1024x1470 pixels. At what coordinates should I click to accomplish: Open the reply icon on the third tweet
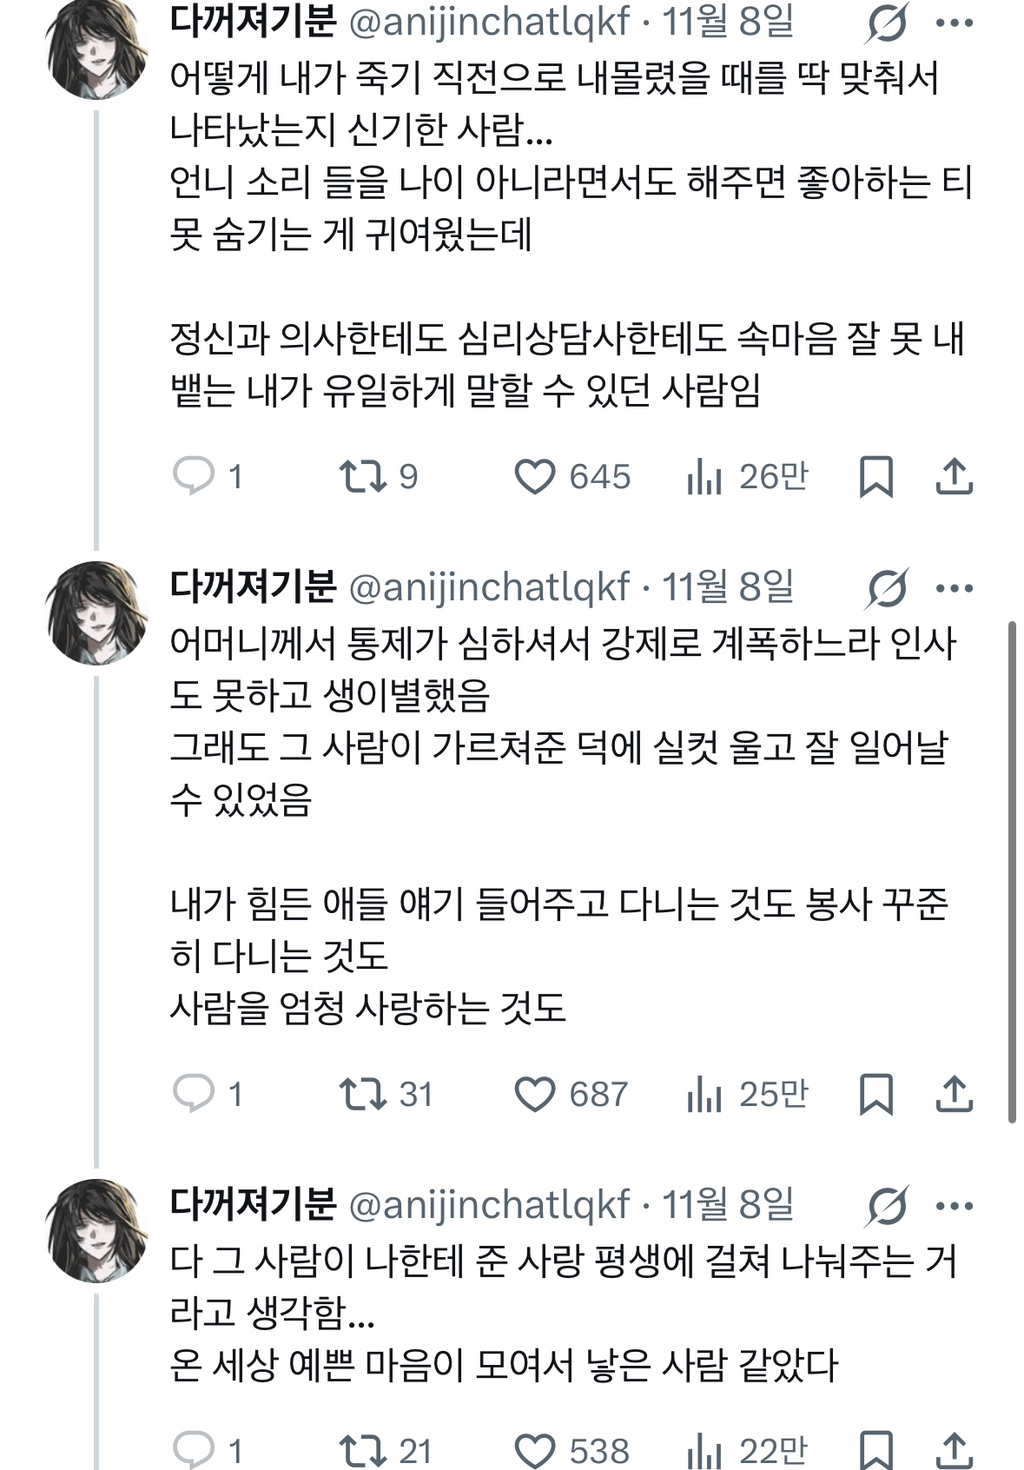tap(193, 1444)
